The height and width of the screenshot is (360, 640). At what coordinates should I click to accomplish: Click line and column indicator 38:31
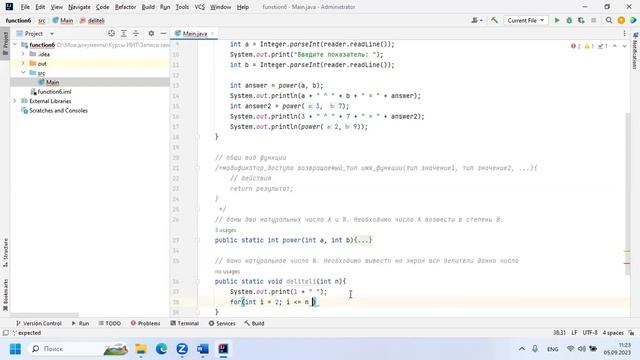click(559, 333)
